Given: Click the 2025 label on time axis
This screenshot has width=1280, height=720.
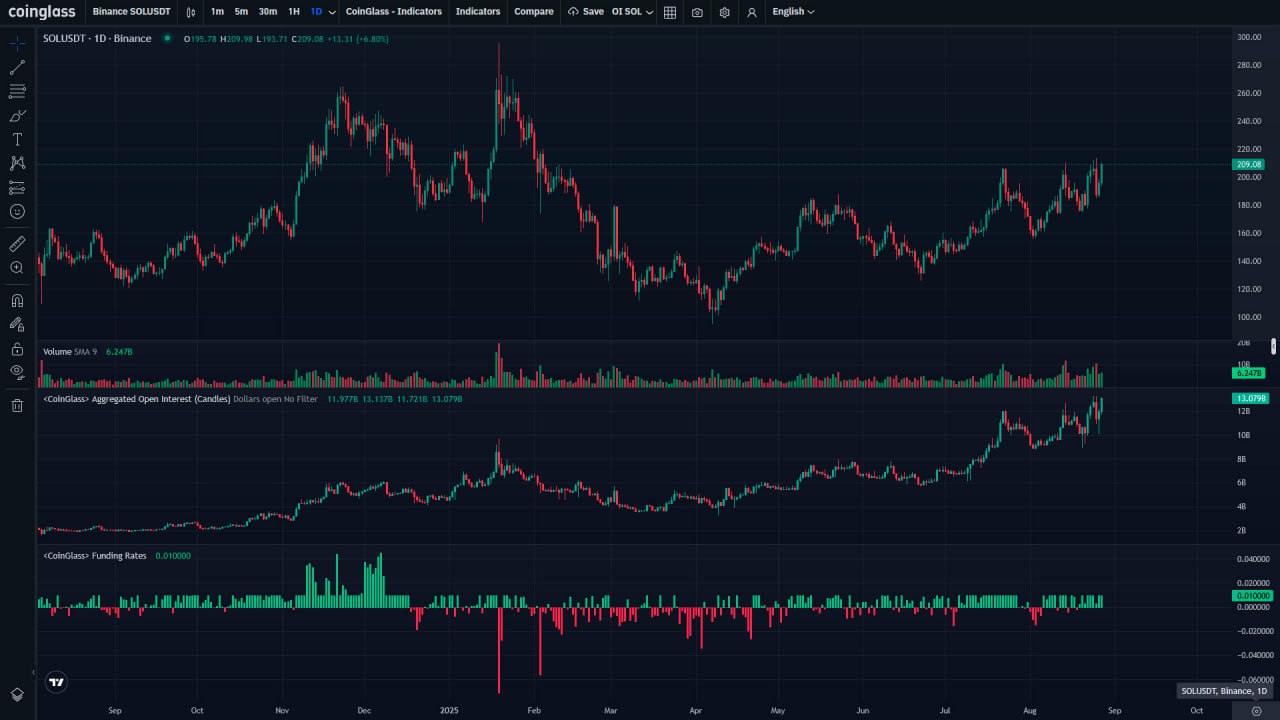Looking at the screenshot, I should pyautogui.click(x=450, y=710).
